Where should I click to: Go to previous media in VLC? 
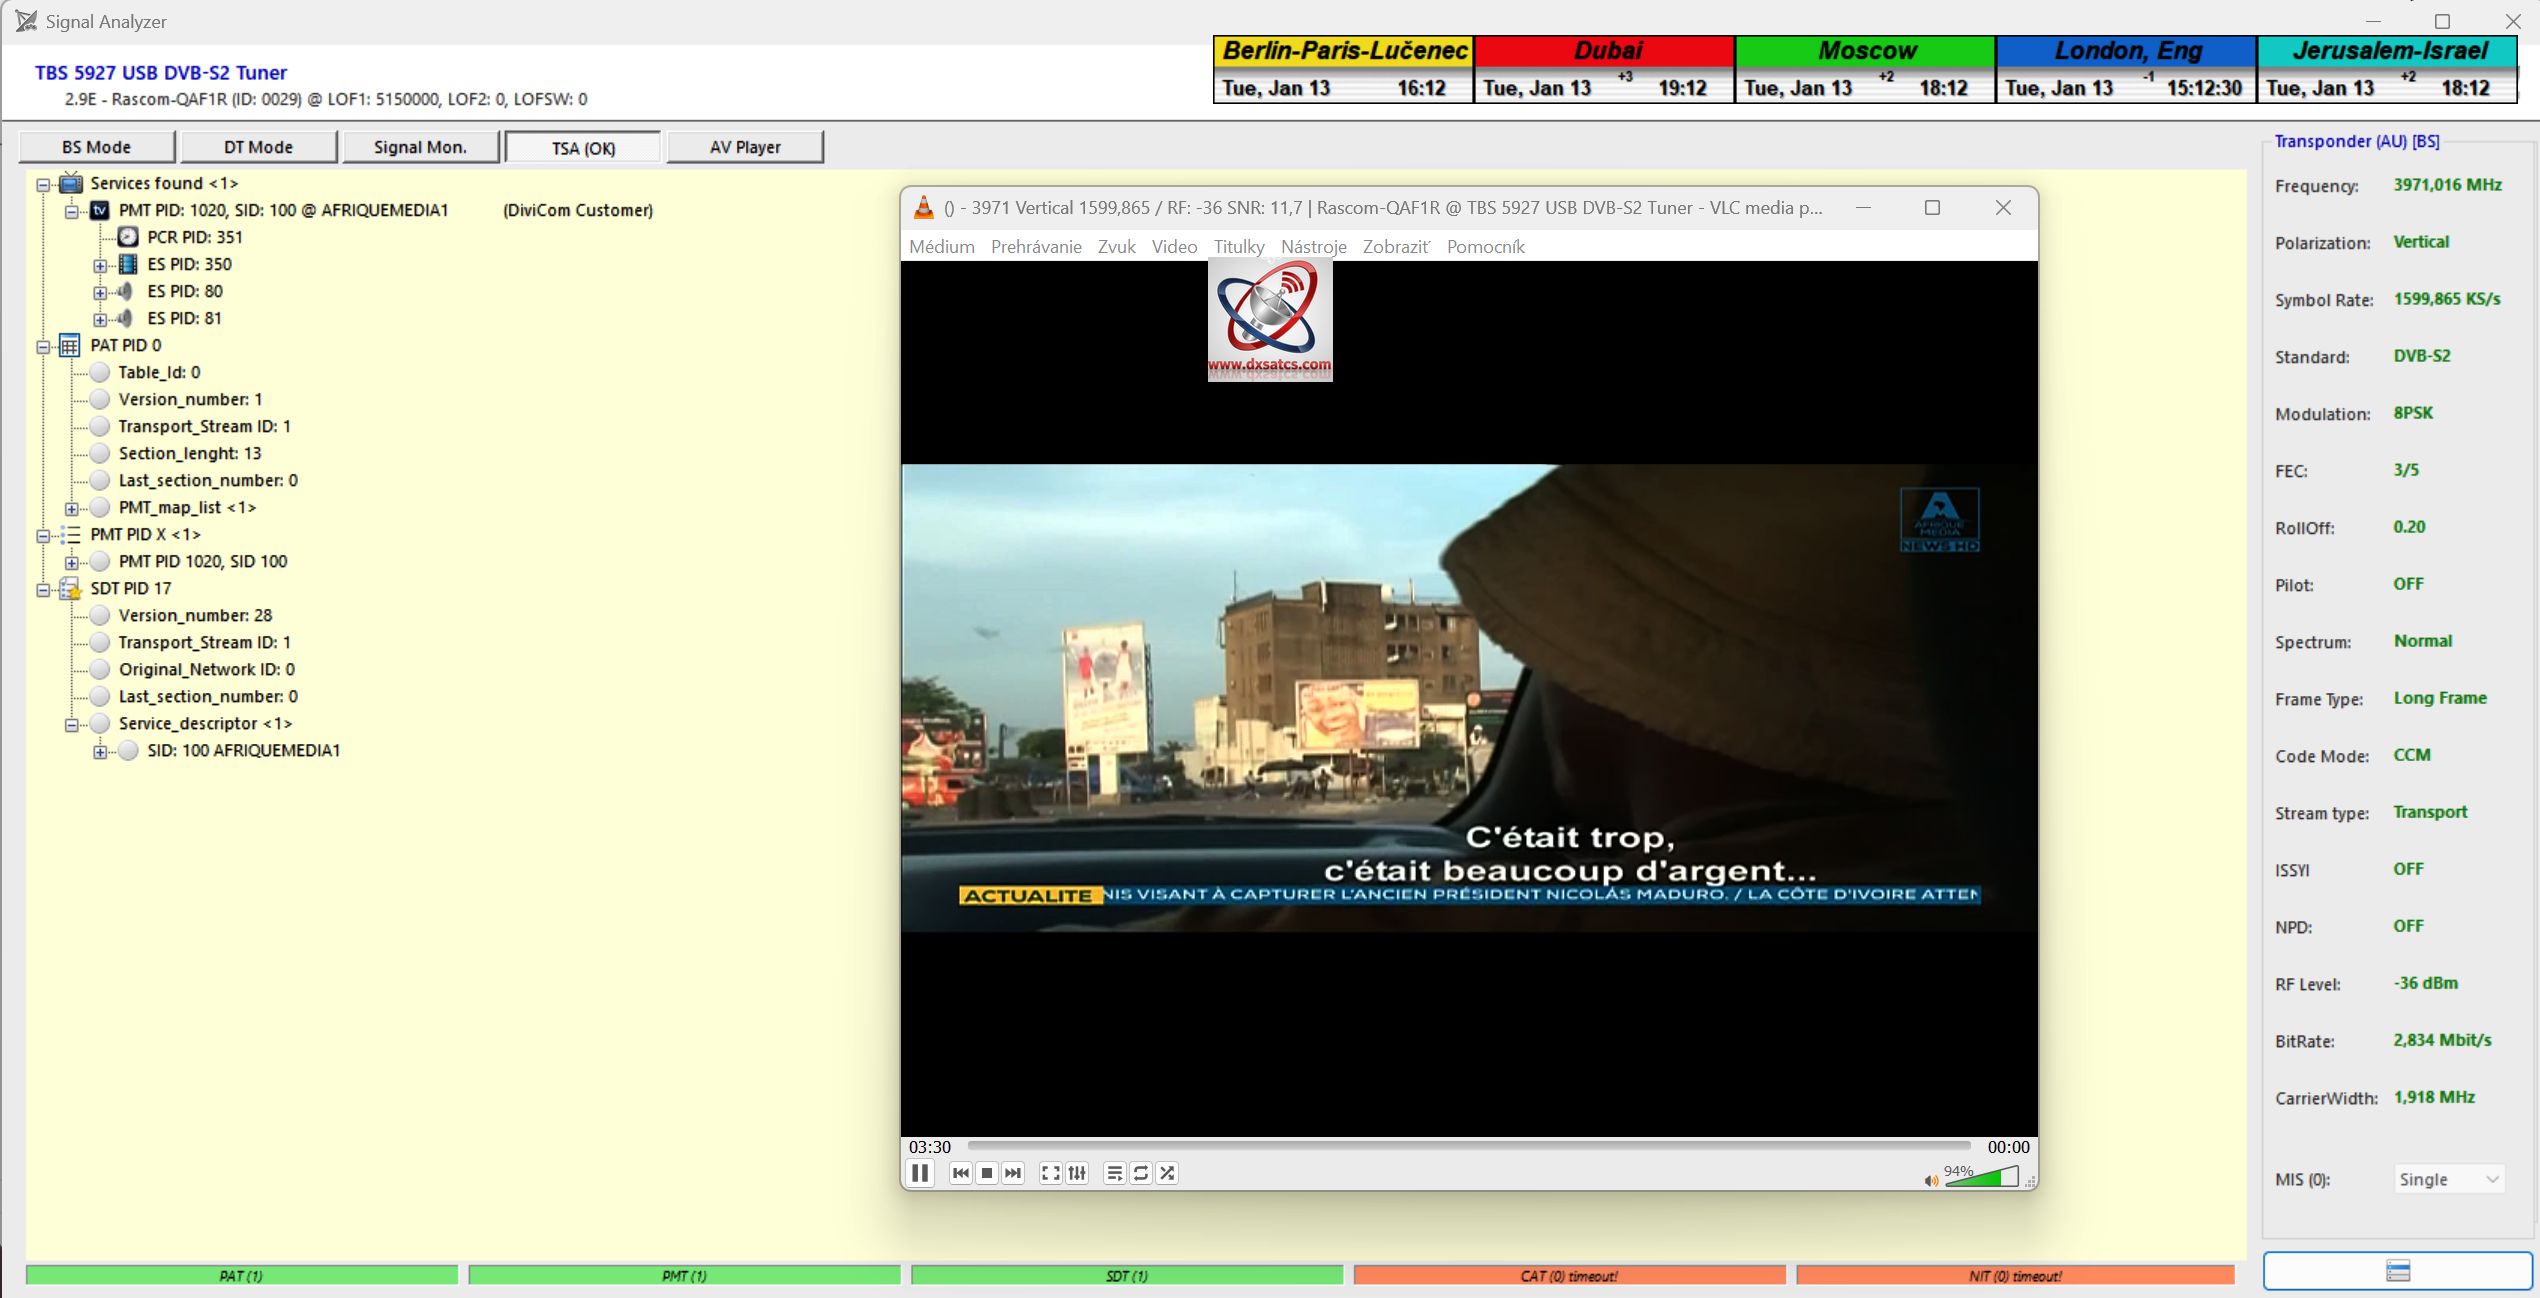(x=960, y=1173)
